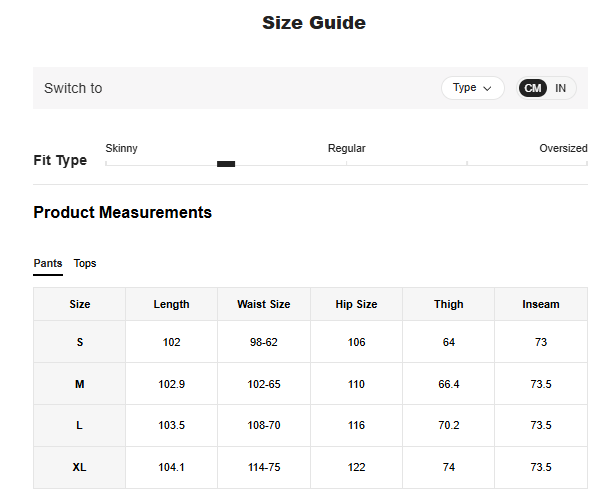Select the S size row label
This screenshot has width=607, height=489.
pos(80,342)
